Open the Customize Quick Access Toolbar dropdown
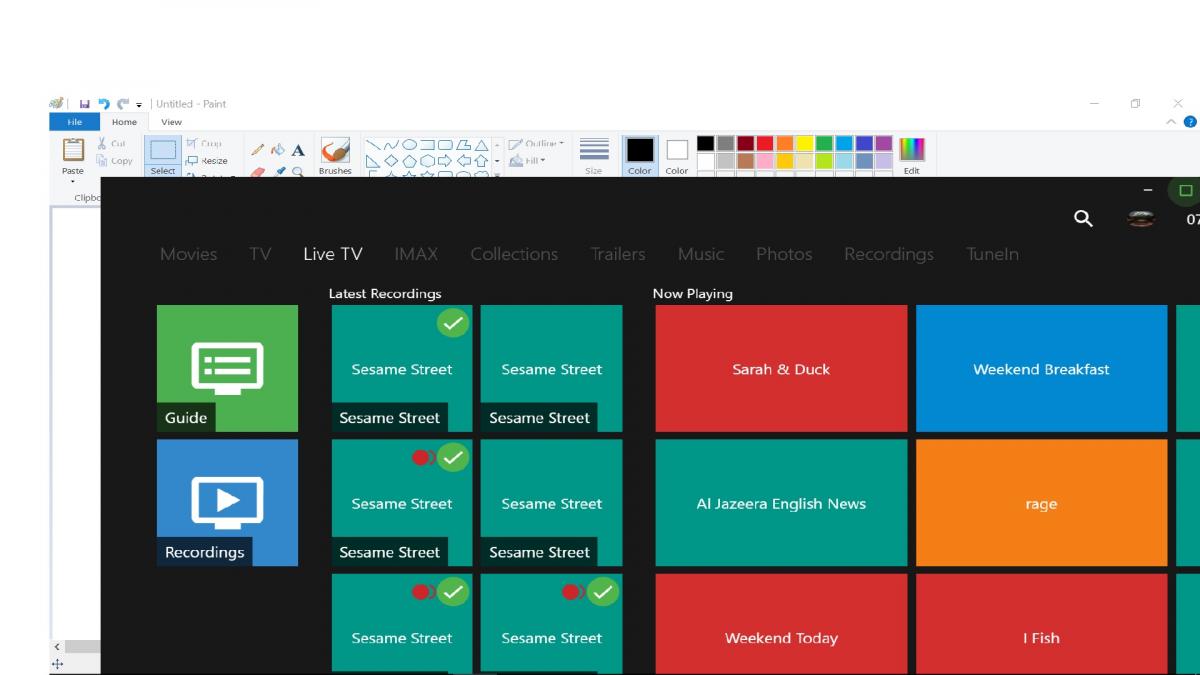1200x675 pixels. 139,105
